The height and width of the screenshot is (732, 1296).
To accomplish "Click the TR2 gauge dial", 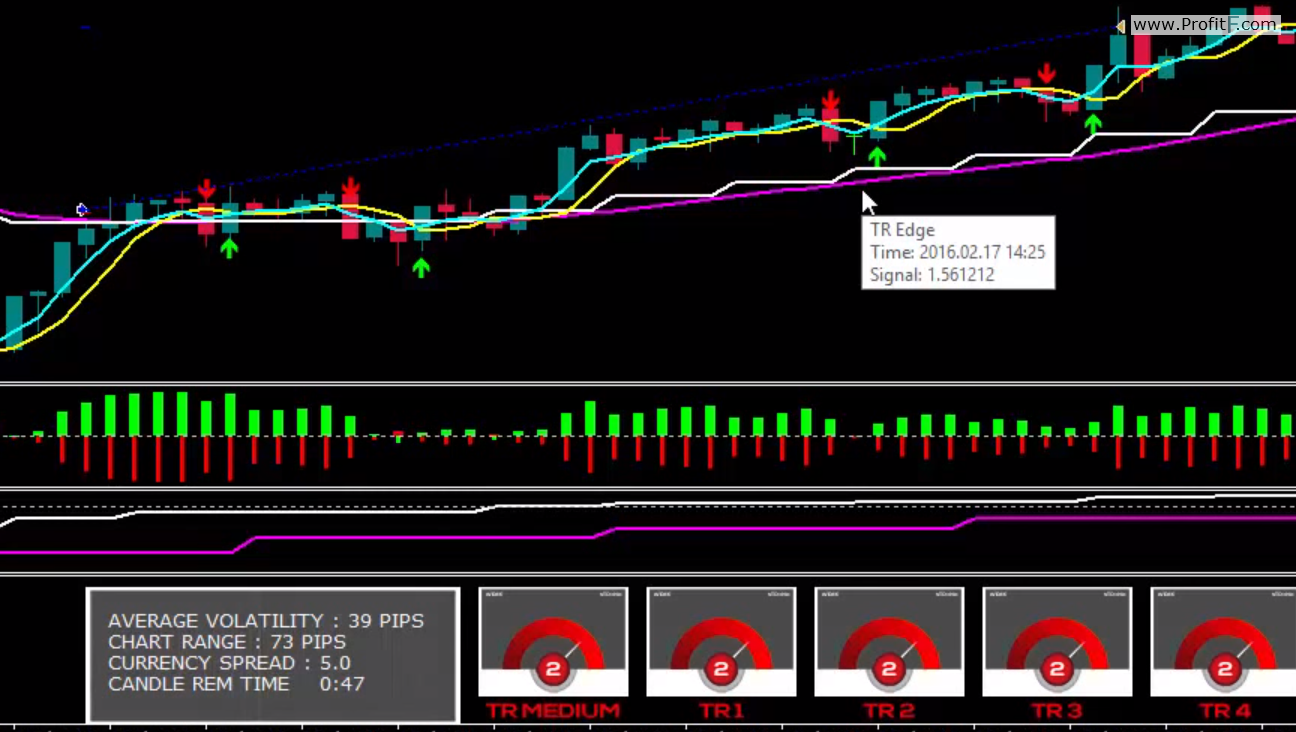I will coord(889,642).
